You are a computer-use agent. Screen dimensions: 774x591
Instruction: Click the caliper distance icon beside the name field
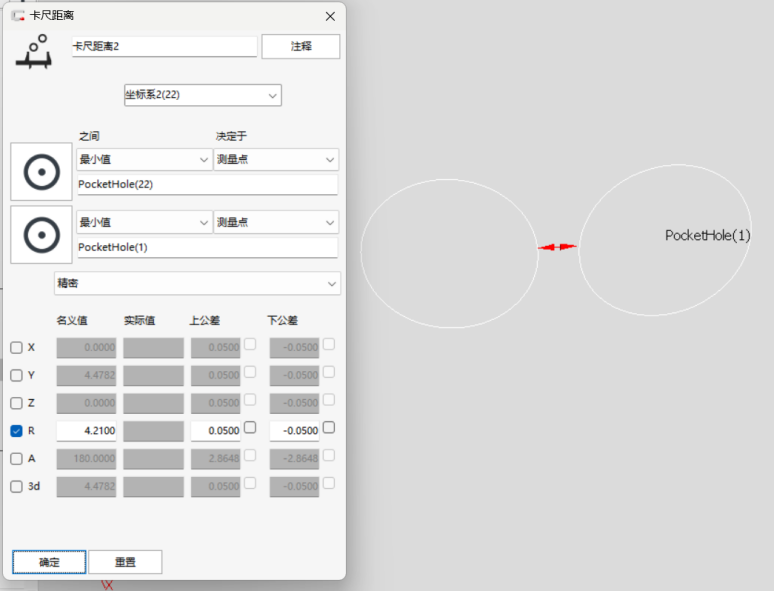tap(35, 52)
